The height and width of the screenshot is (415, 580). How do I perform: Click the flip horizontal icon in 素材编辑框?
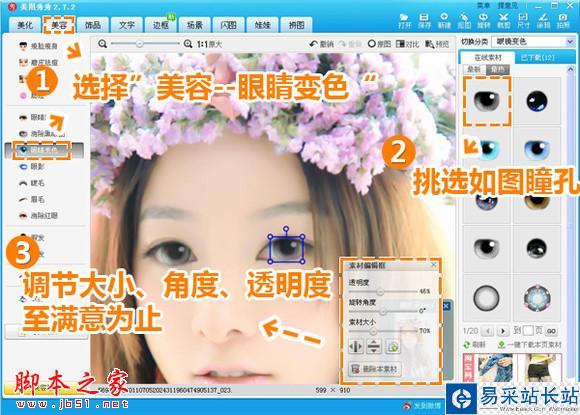(355, 347)
